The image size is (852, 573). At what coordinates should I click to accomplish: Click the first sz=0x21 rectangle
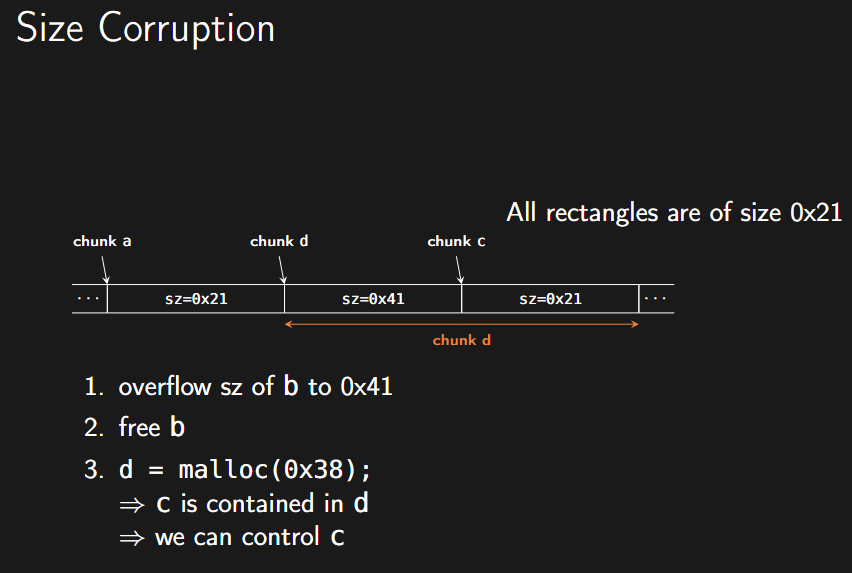(x=196, y=299)
